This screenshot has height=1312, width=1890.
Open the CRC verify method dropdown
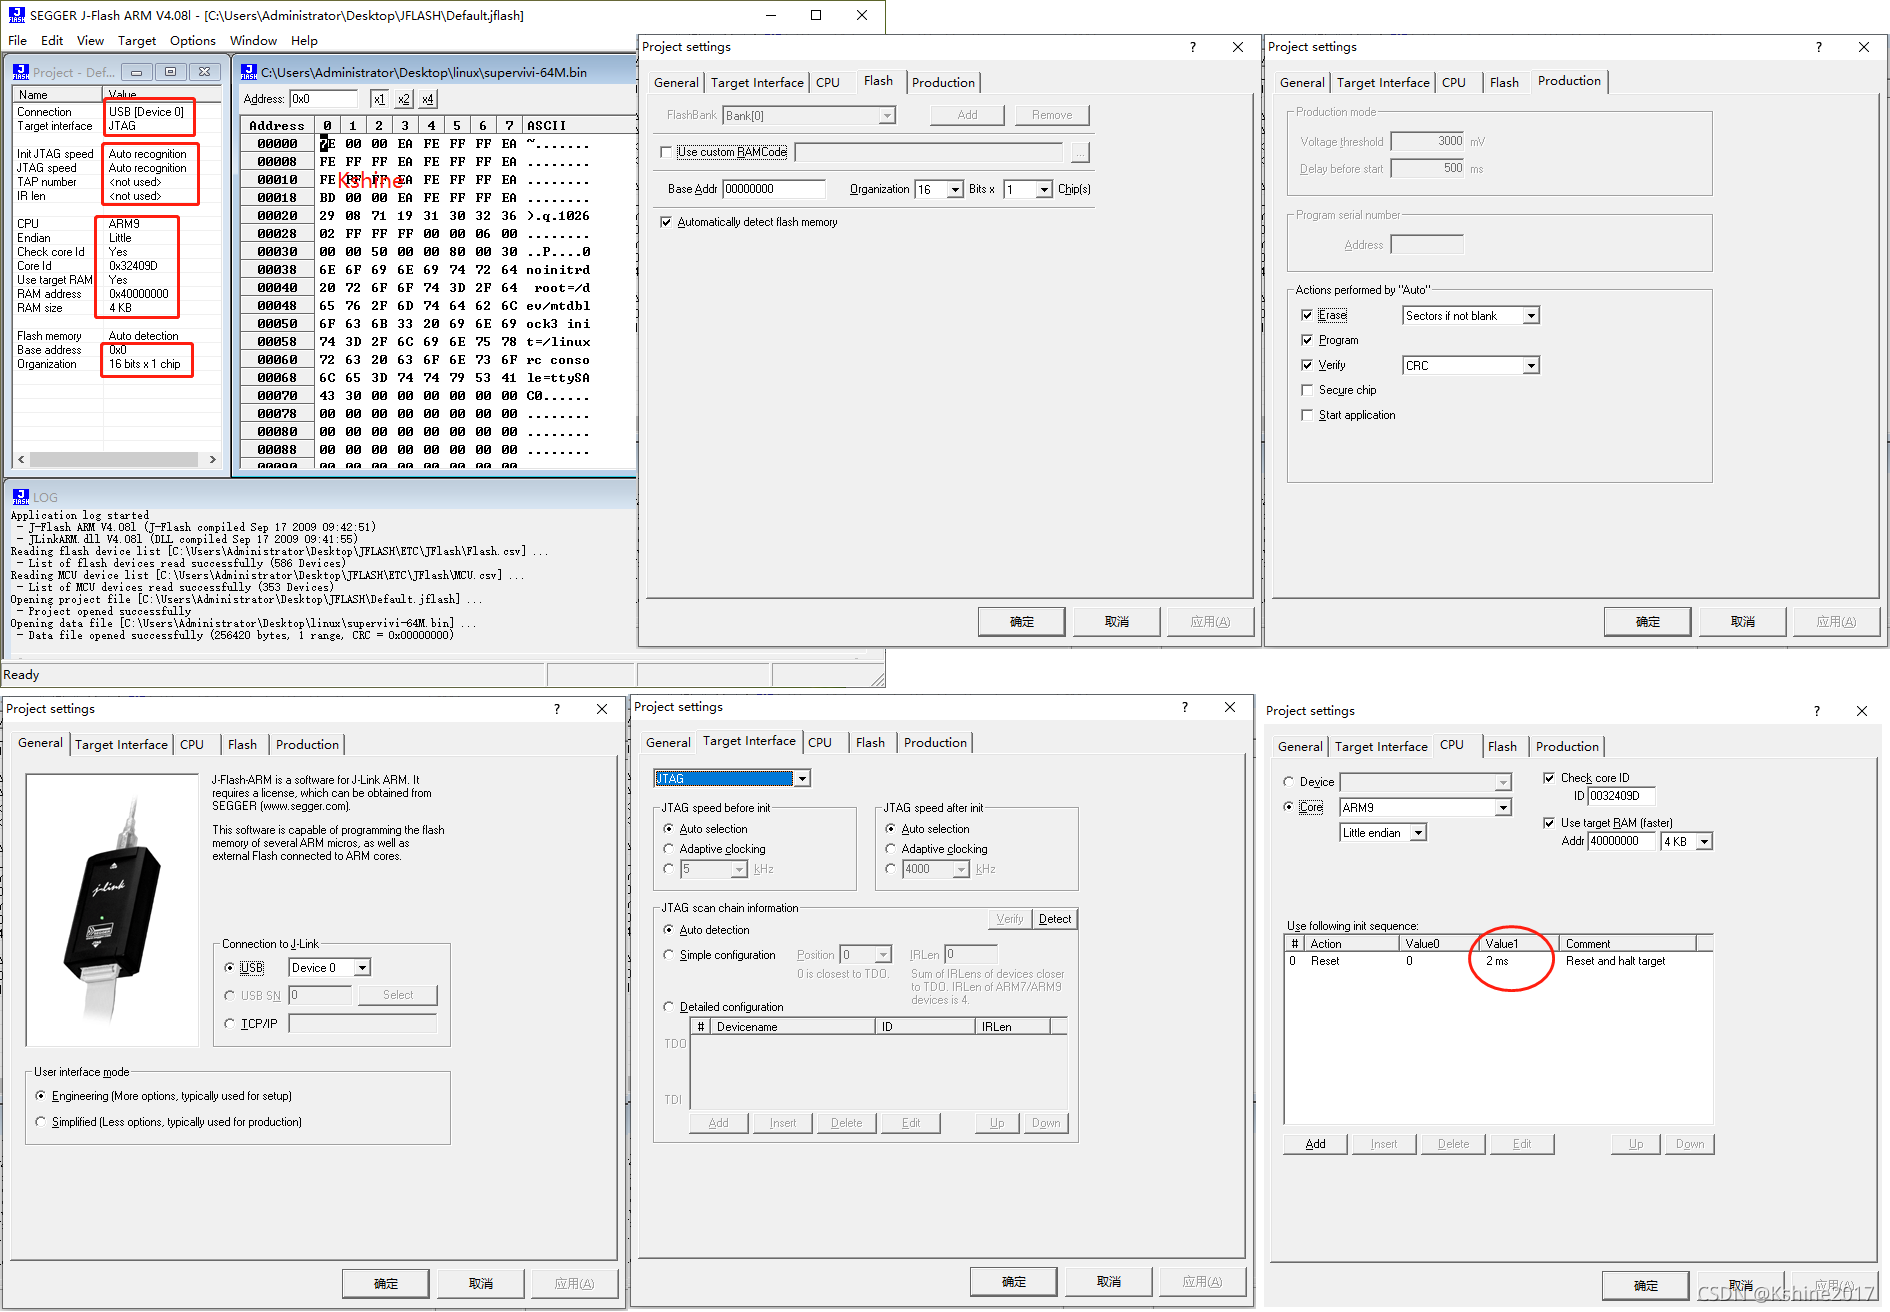click(x=1531, y=366)
